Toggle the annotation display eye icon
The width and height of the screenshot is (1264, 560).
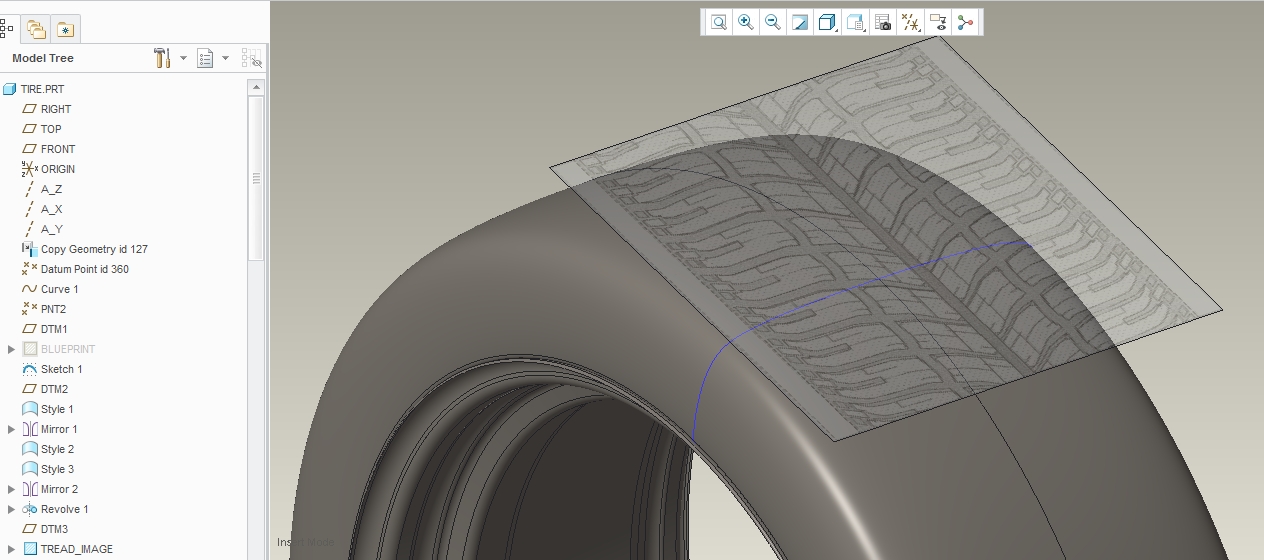click(938, 22)
